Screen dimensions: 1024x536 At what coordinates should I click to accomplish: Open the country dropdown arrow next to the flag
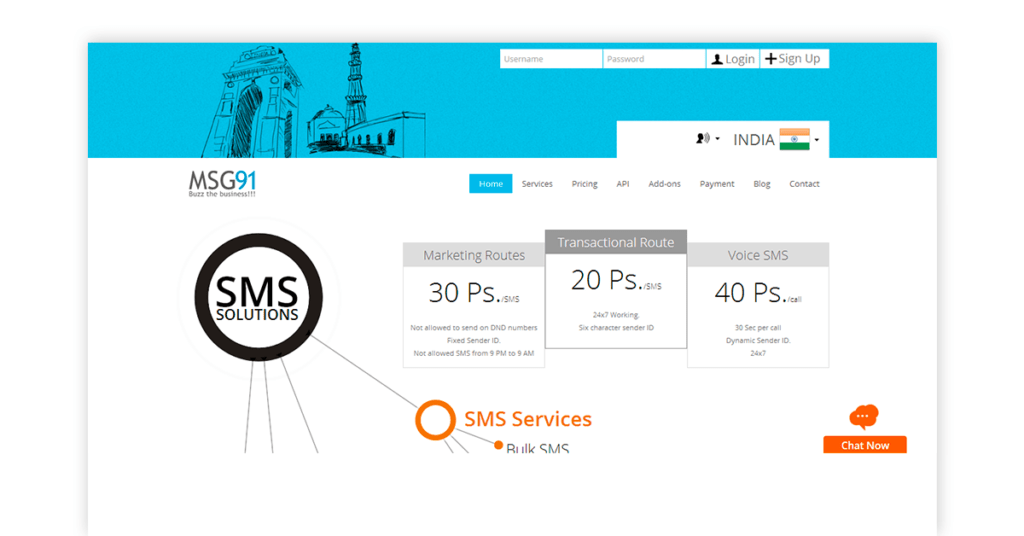coord(817,140)
